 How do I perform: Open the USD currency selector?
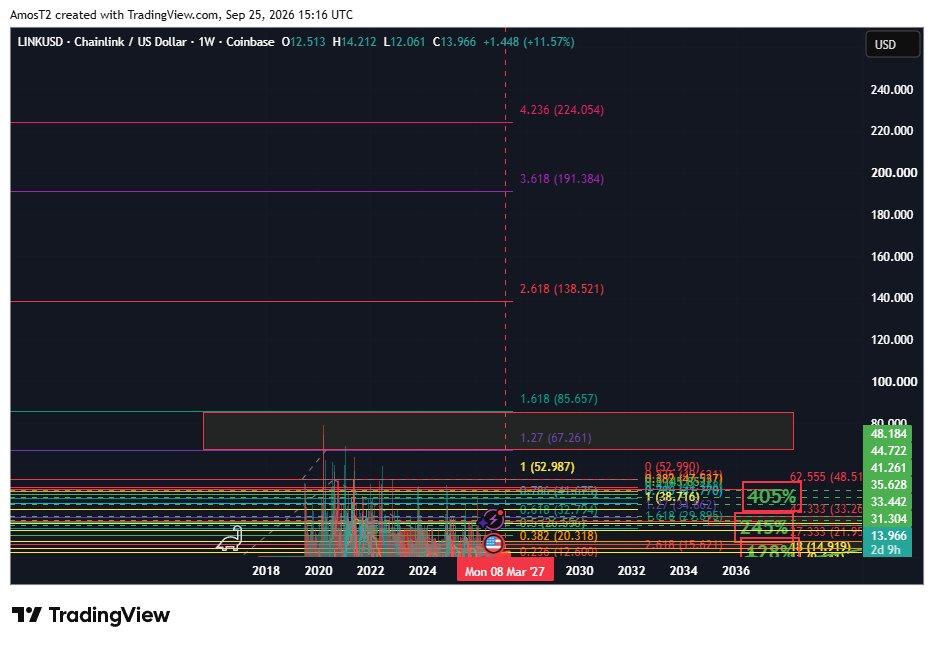pos(892,45)
